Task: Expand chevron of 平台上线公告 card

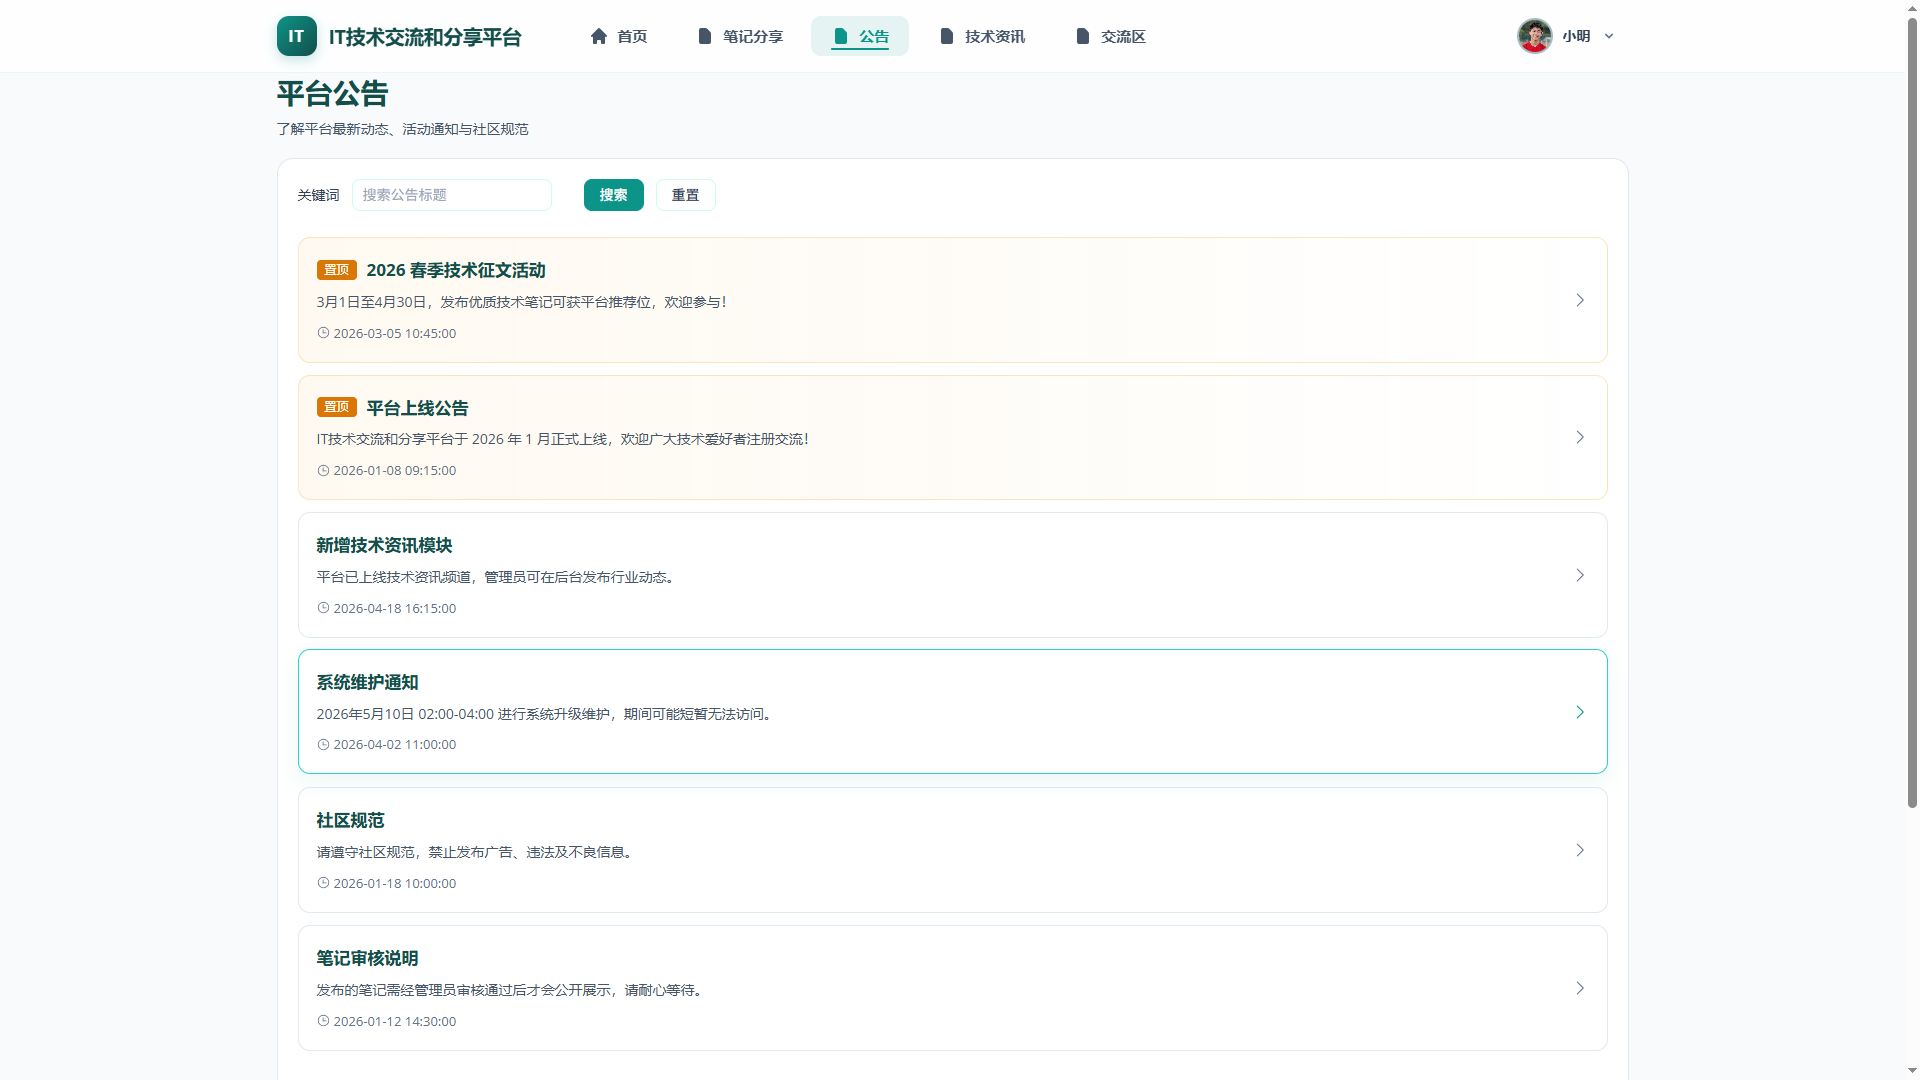Action: tap(1580, 437)
